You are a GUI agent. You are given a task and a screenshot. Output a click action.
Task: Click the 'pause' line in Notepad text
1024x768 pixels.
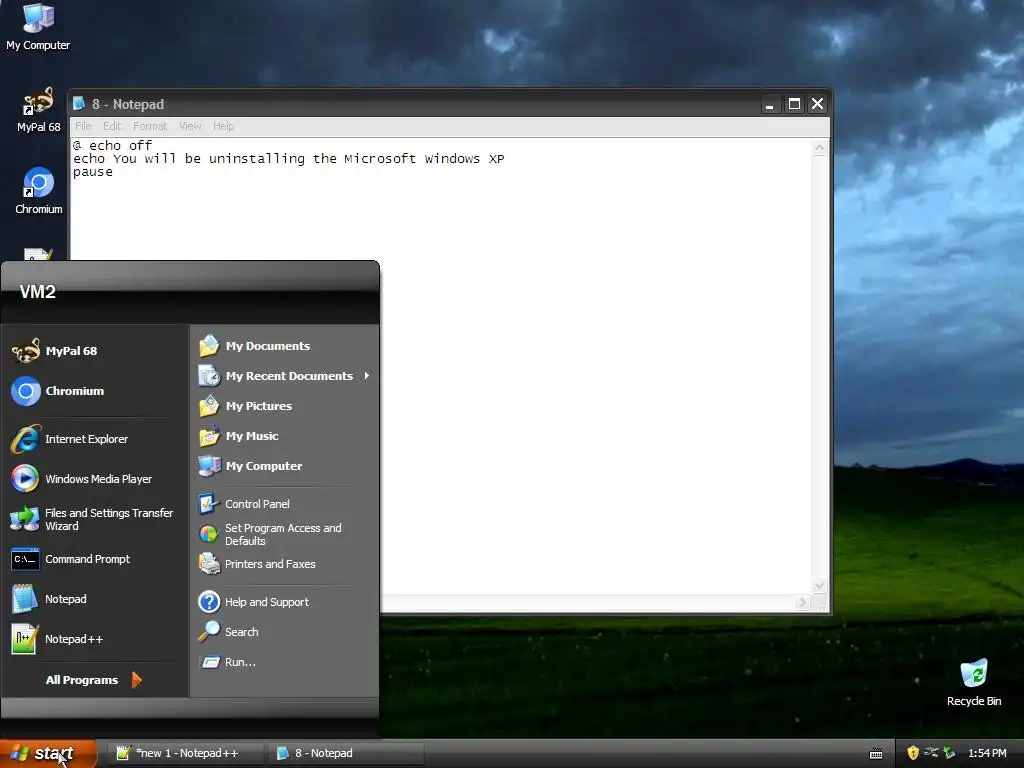point(93,172)
